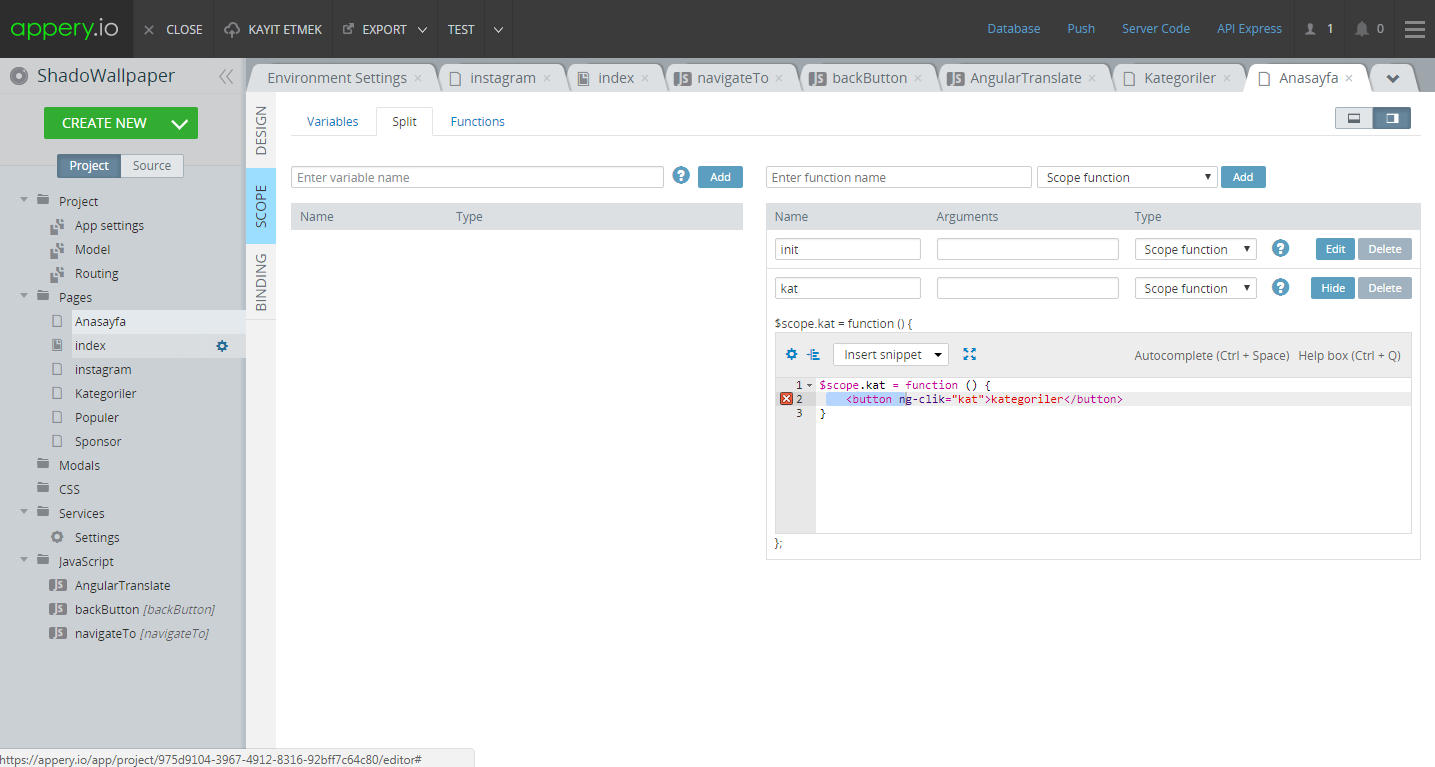Close the Environment Settings tab
This screenshot has height=767, width=1435.
418,78
